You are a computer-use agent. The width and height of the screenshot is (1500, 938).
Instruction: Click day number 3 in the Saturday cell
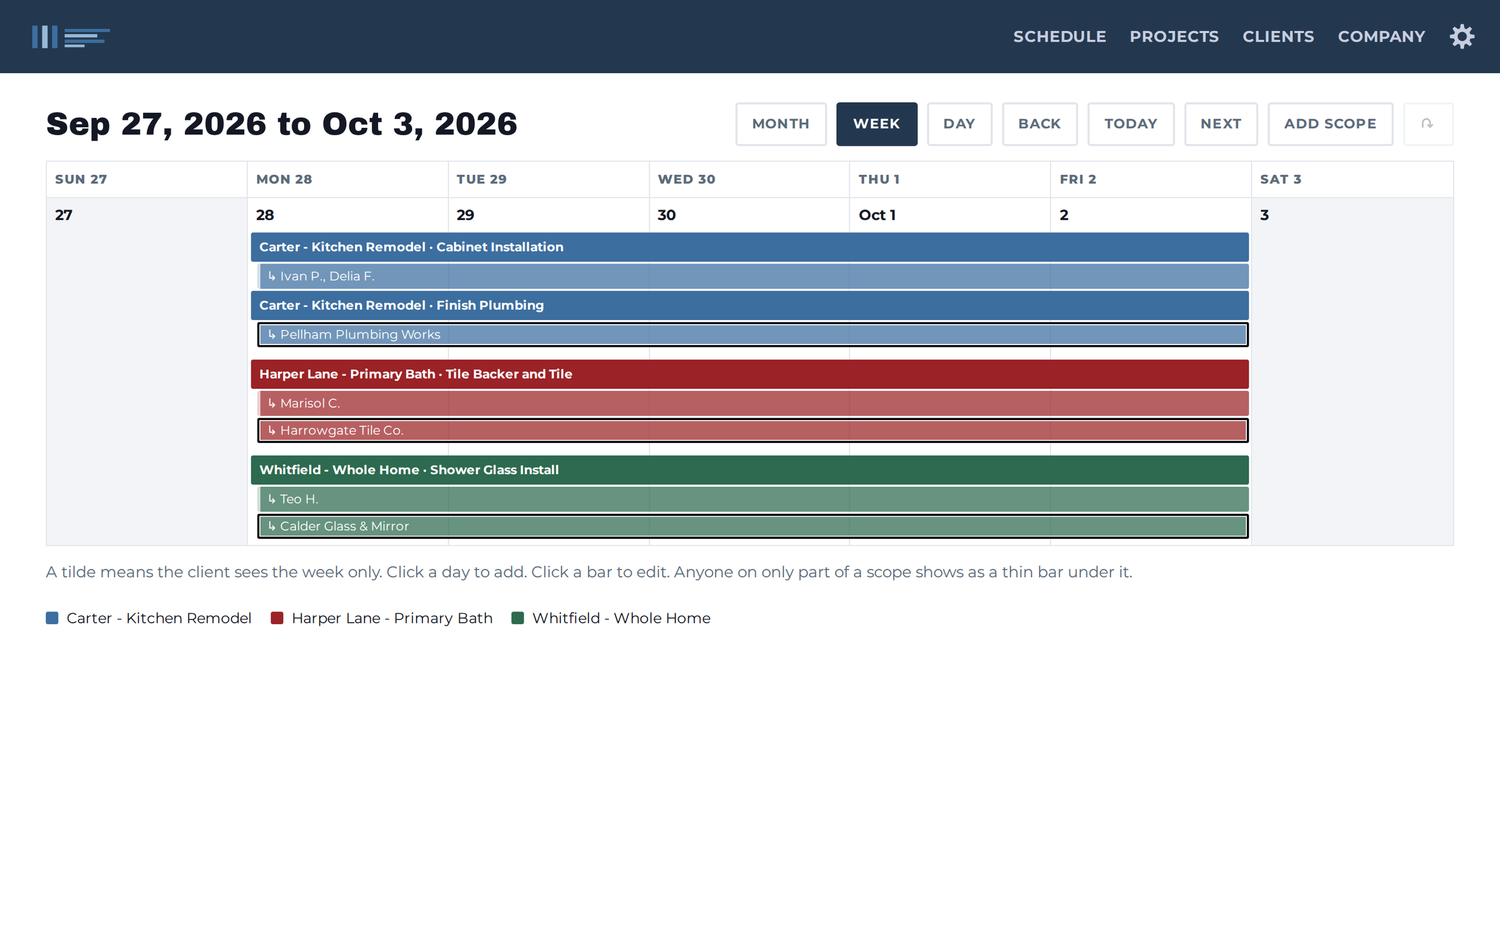(x=1265, y=215)
